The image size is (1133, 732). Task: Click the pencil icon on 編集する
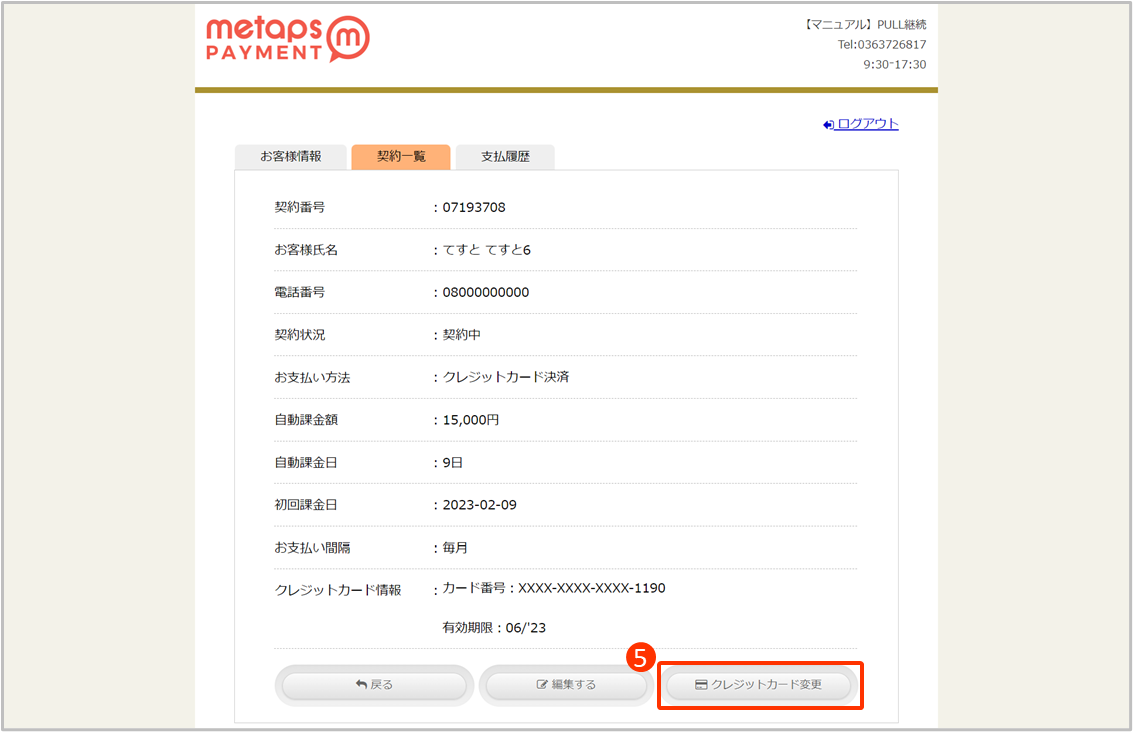543,685
